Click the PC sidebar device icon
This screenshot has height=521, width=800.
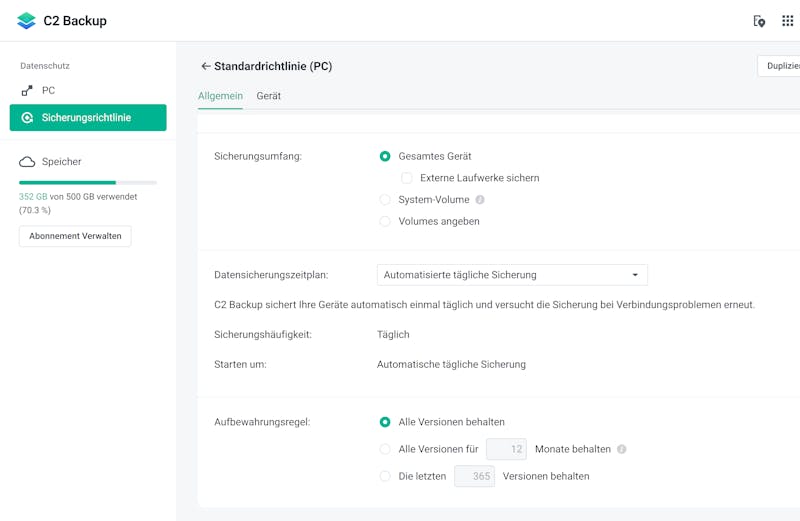coord(27,91)
